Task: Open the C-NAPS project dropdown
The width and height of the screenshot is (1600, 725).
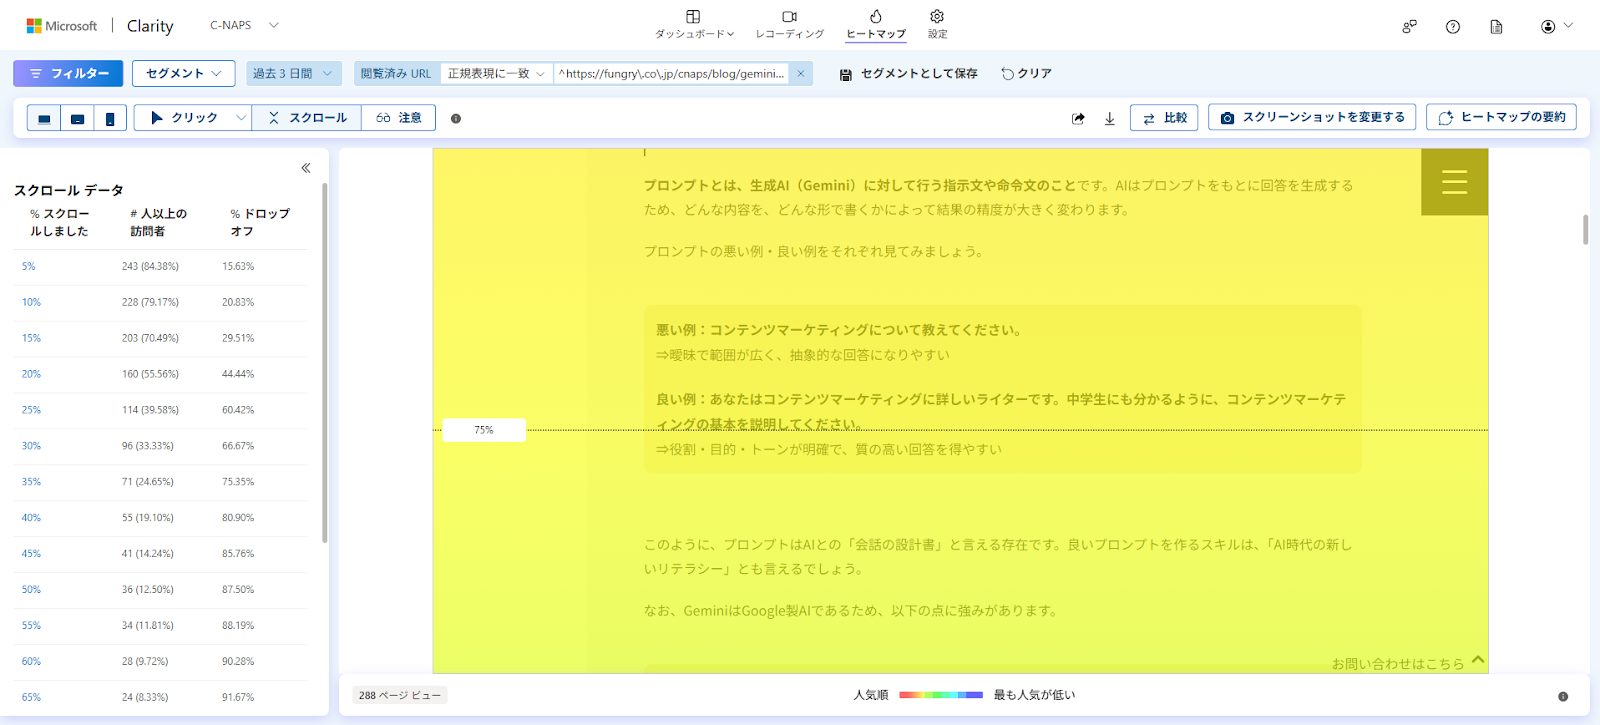Action: coord(244,25)
